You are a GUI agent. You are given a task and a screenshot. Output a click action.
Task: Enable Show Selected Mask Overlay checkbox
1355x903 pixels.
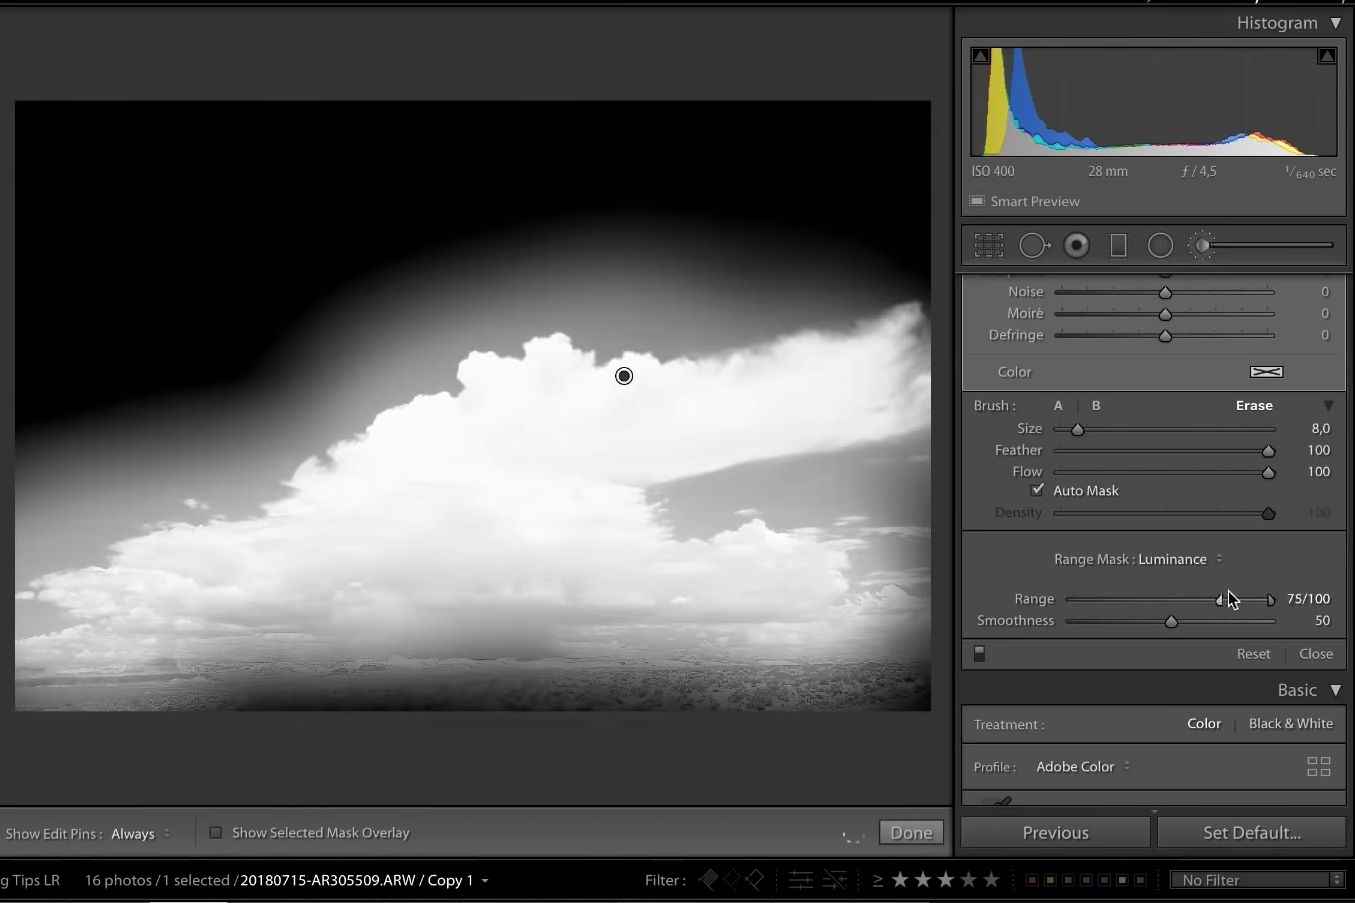[x=215, y=832]
